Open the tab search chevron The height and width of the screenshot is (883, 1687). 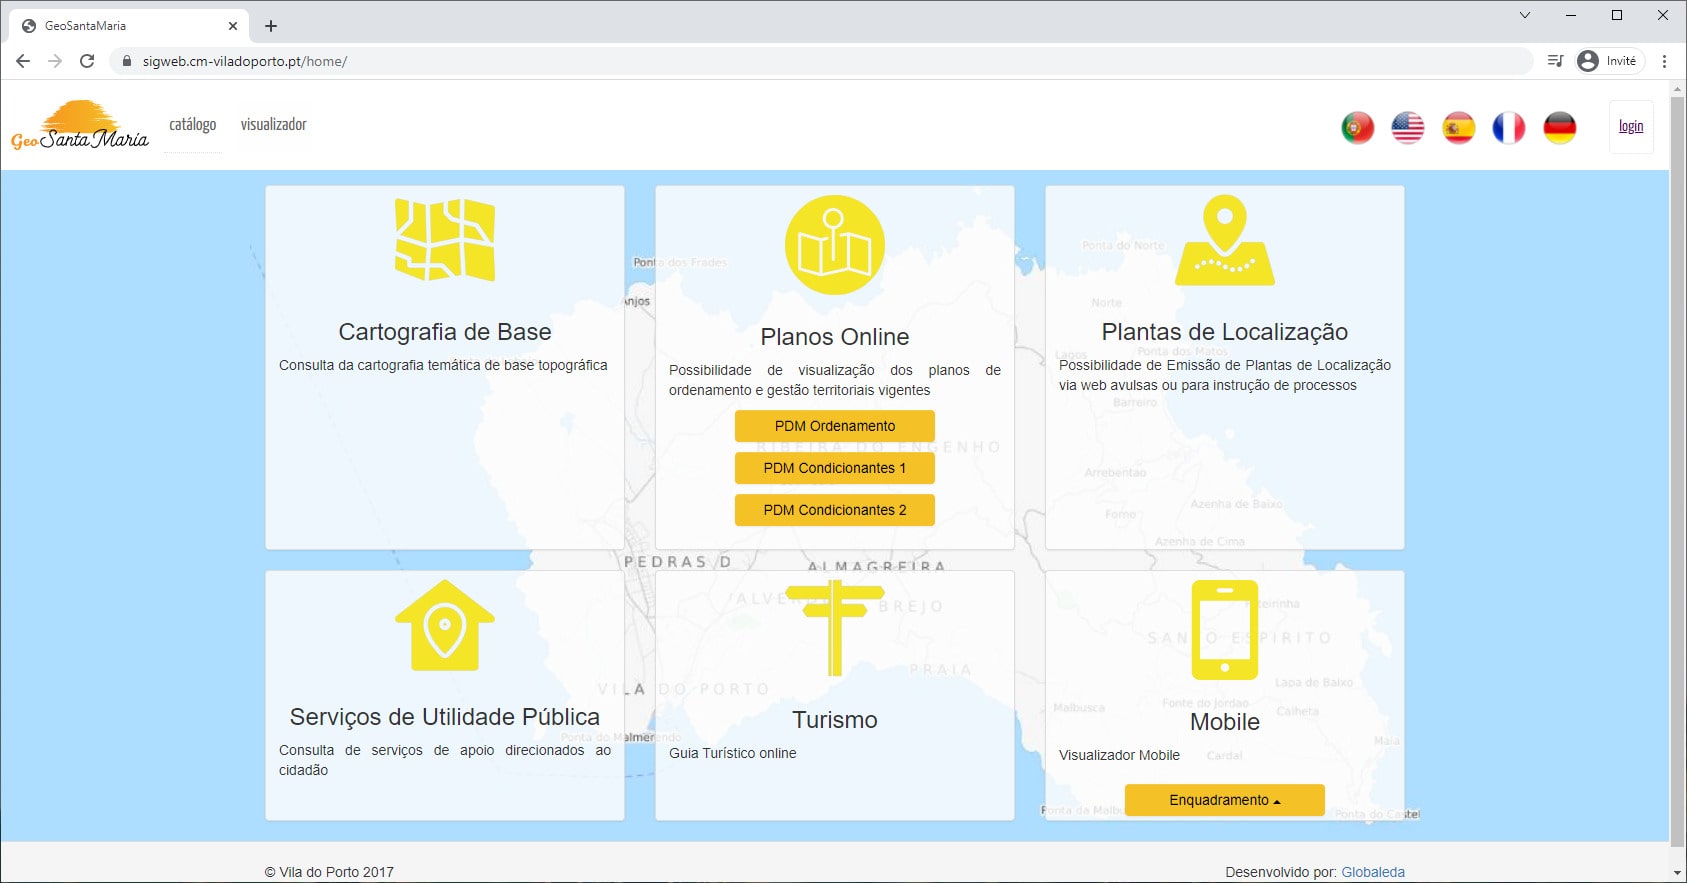pyautogui.click(x=1524, y=15)
